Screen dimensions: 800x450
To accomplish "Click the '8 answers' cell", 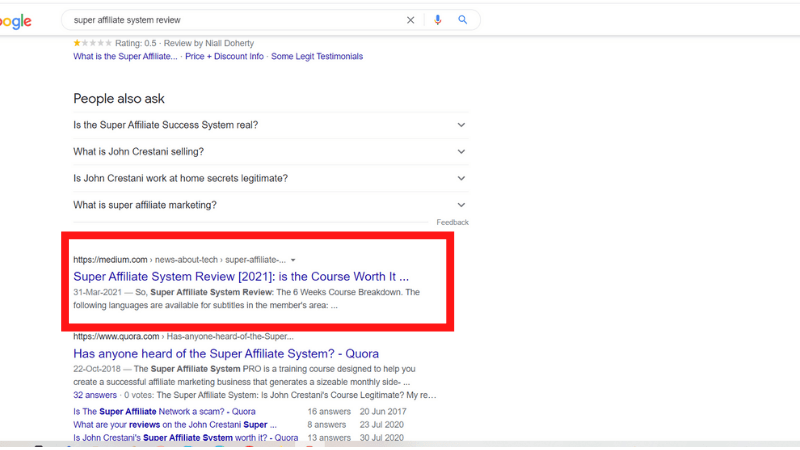I will tap(327, 424).
